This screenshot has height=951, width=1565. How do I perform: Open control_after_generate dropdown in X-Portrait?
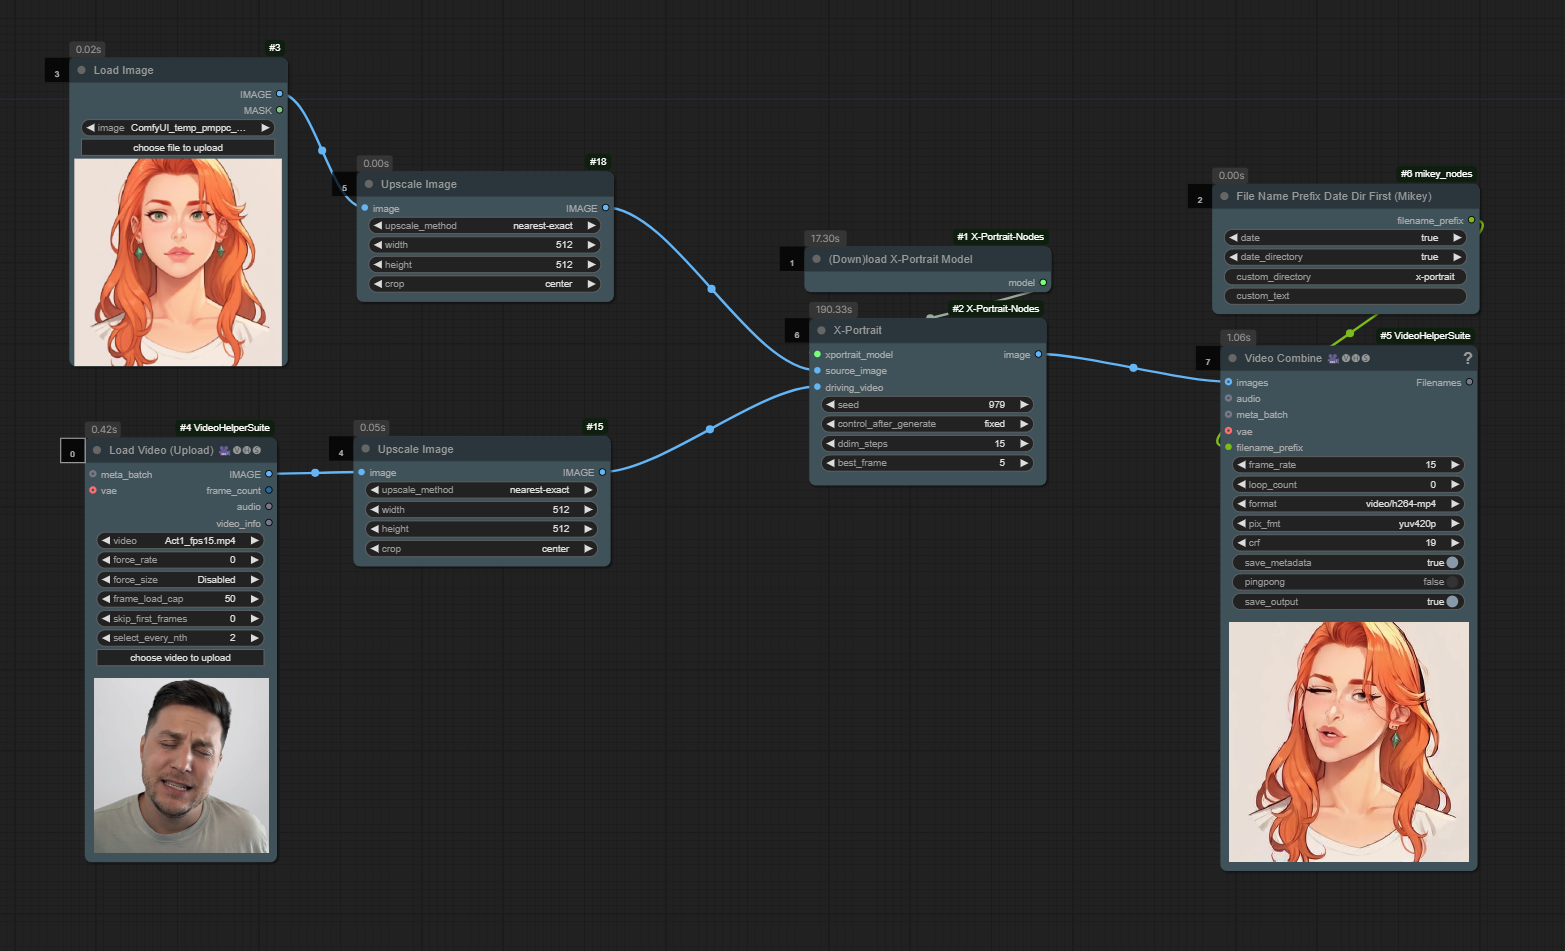927,424
